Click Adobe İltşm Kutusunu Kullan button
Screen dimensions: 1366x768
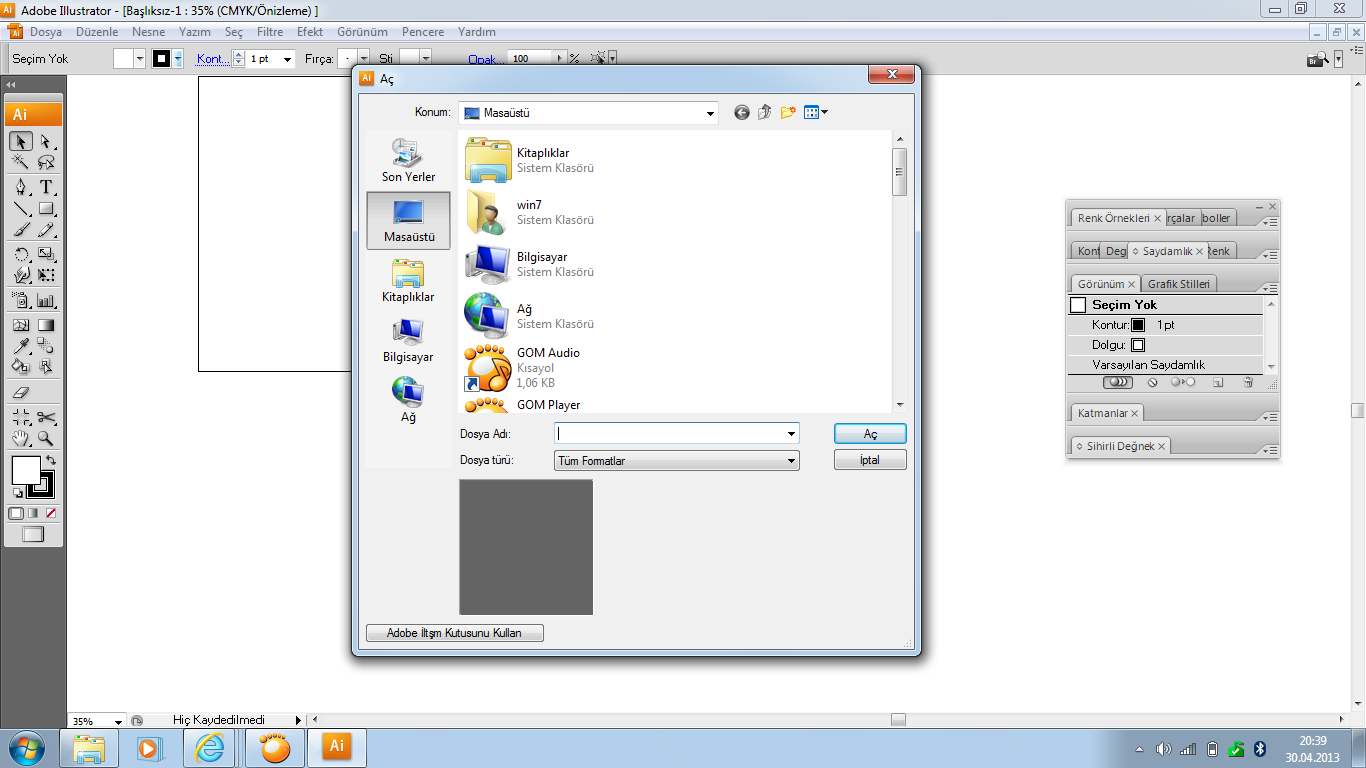[454, 633]
